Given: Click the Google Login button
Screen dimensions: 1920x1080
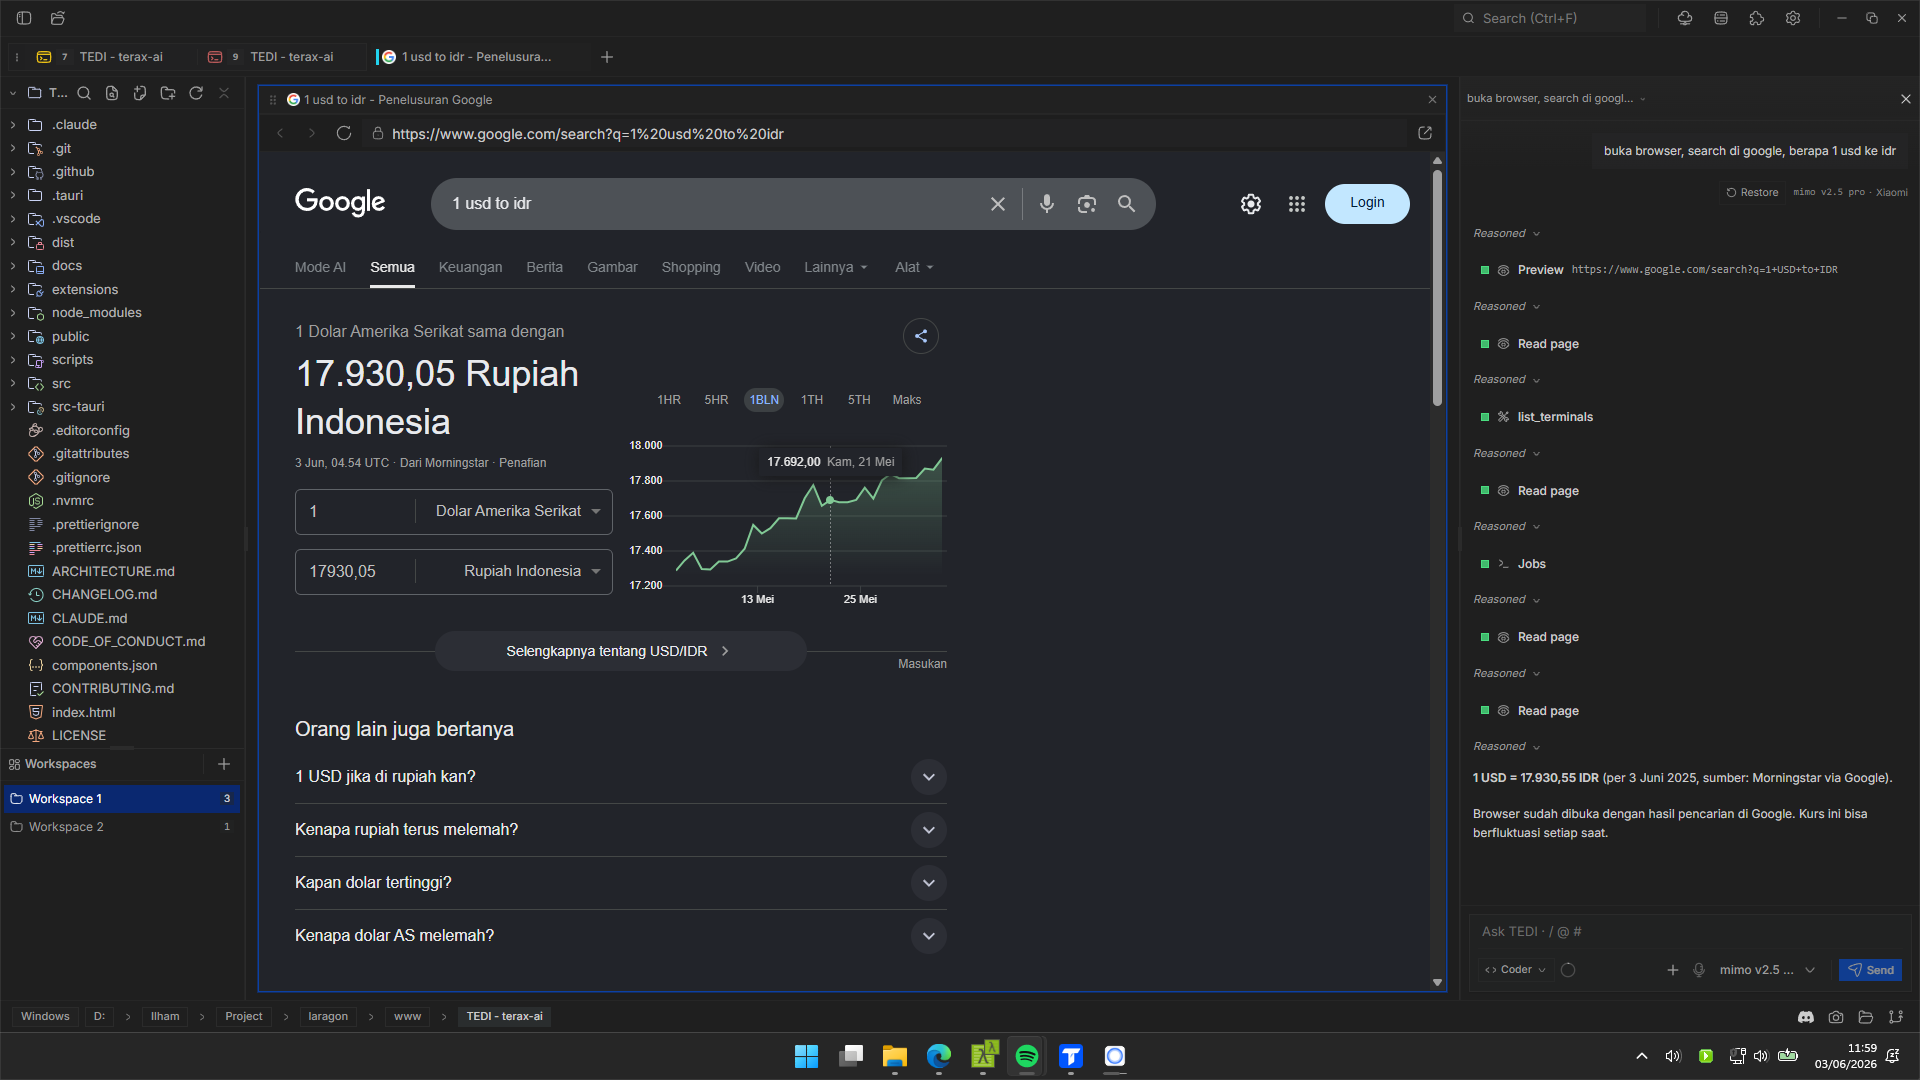Looking at the screenshot, I should (x=1367, y=203).
